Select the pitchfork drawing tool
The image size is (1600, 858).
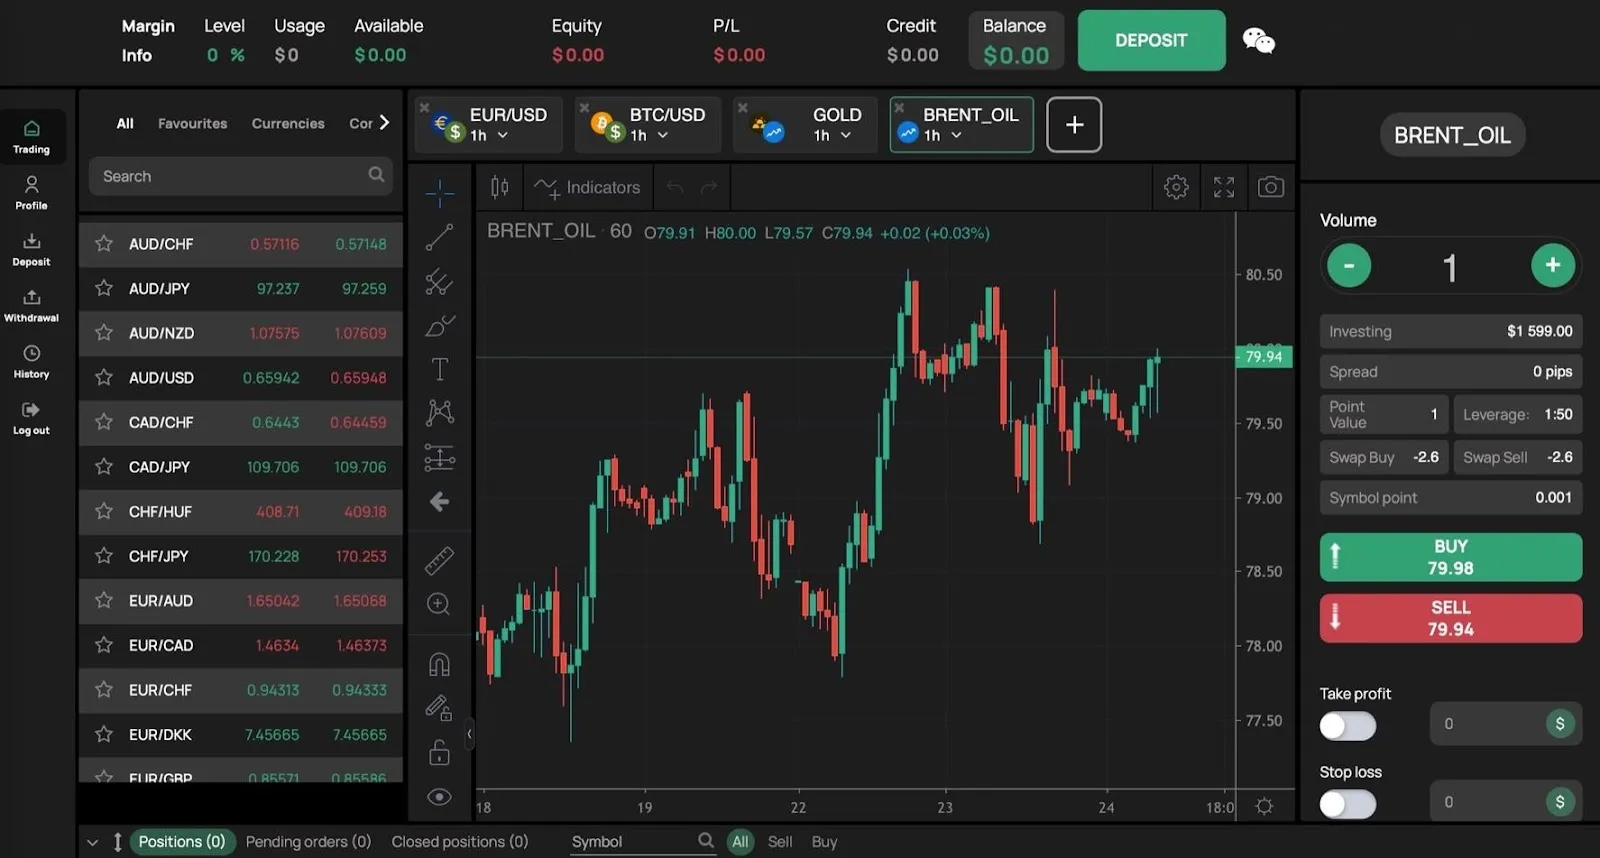[439, 281]
